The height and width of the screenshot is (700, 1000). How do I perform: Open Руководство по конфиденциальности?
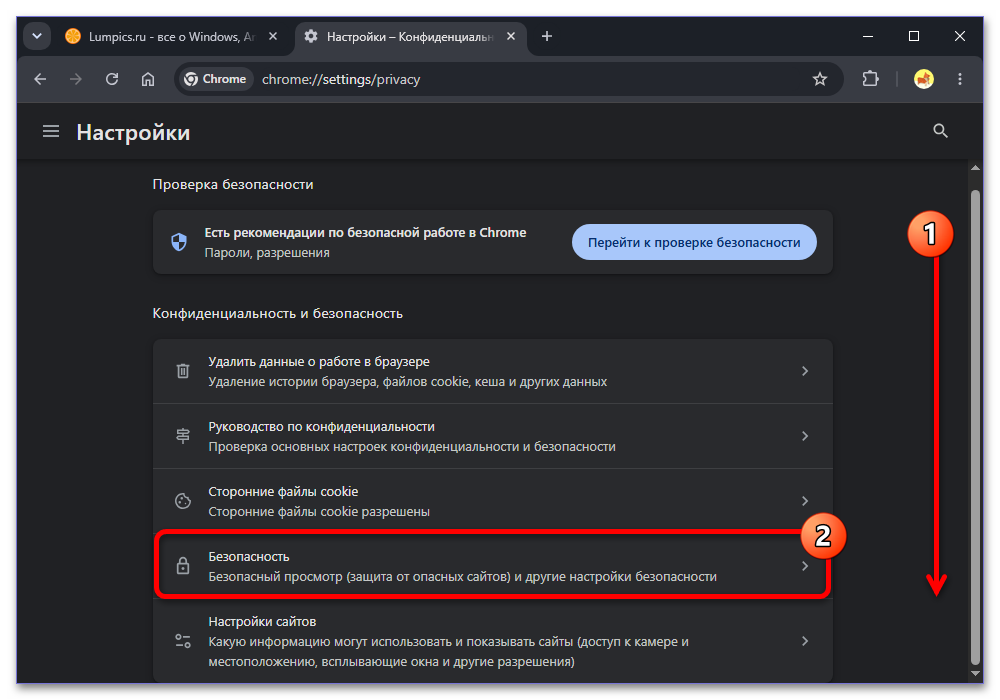(492, 436)
